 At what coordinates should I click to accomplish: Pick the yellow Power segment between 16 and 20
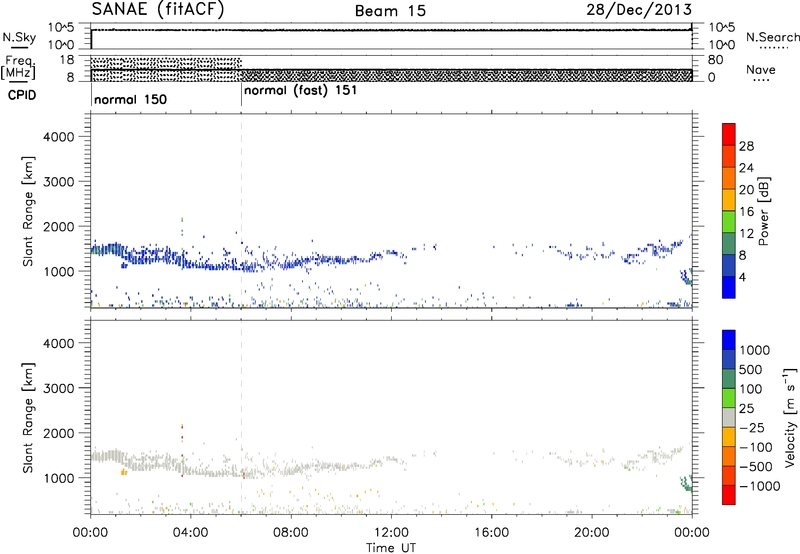(729, 199)
